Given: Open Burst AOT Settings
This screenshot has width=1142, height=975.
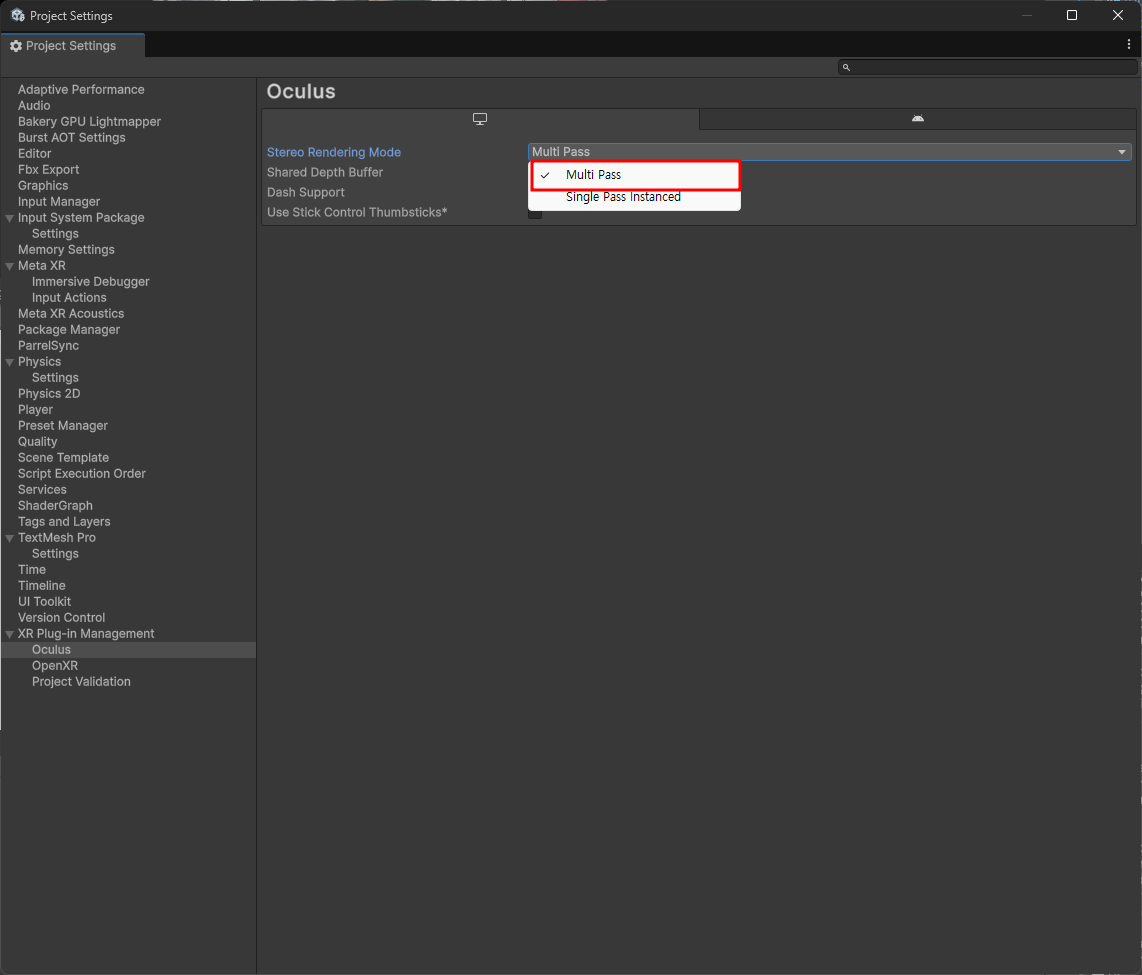Looking at the screenshot, I should [71, 138].
